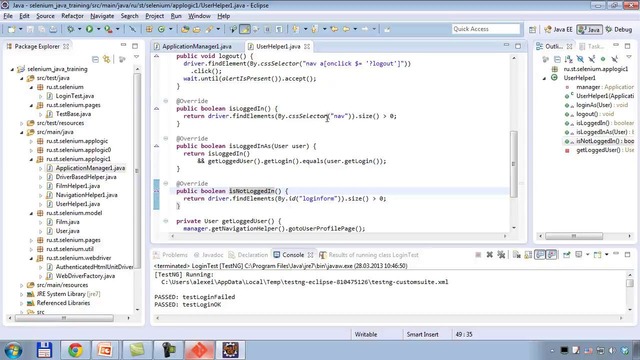Collapse the ru.st.selenium.applogic1 package
Image resolution: width=640 pixels, height=360 pixels.
[31, 159]
